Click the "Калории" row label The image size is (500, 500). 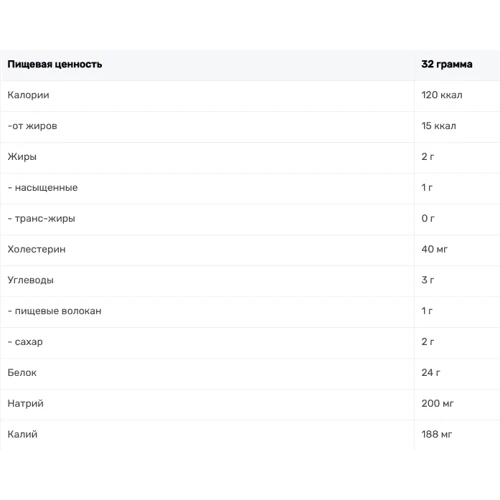(28, 95)
